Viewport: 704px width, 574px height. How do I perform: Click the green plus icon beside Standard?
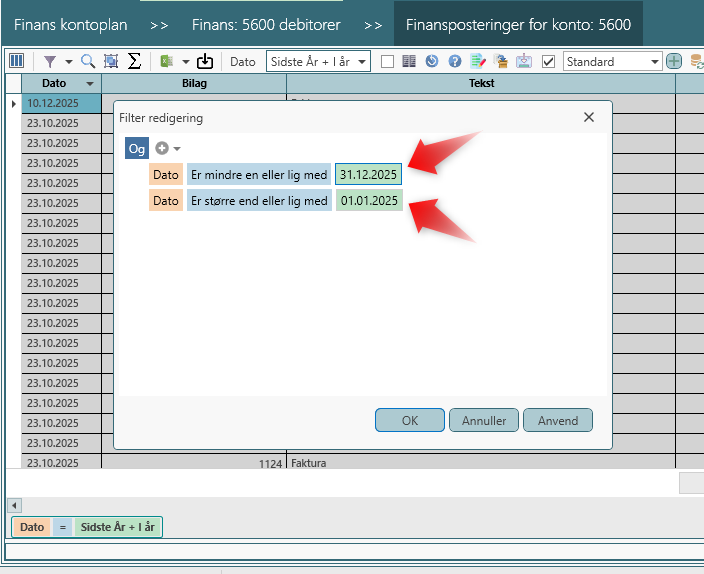674,61
